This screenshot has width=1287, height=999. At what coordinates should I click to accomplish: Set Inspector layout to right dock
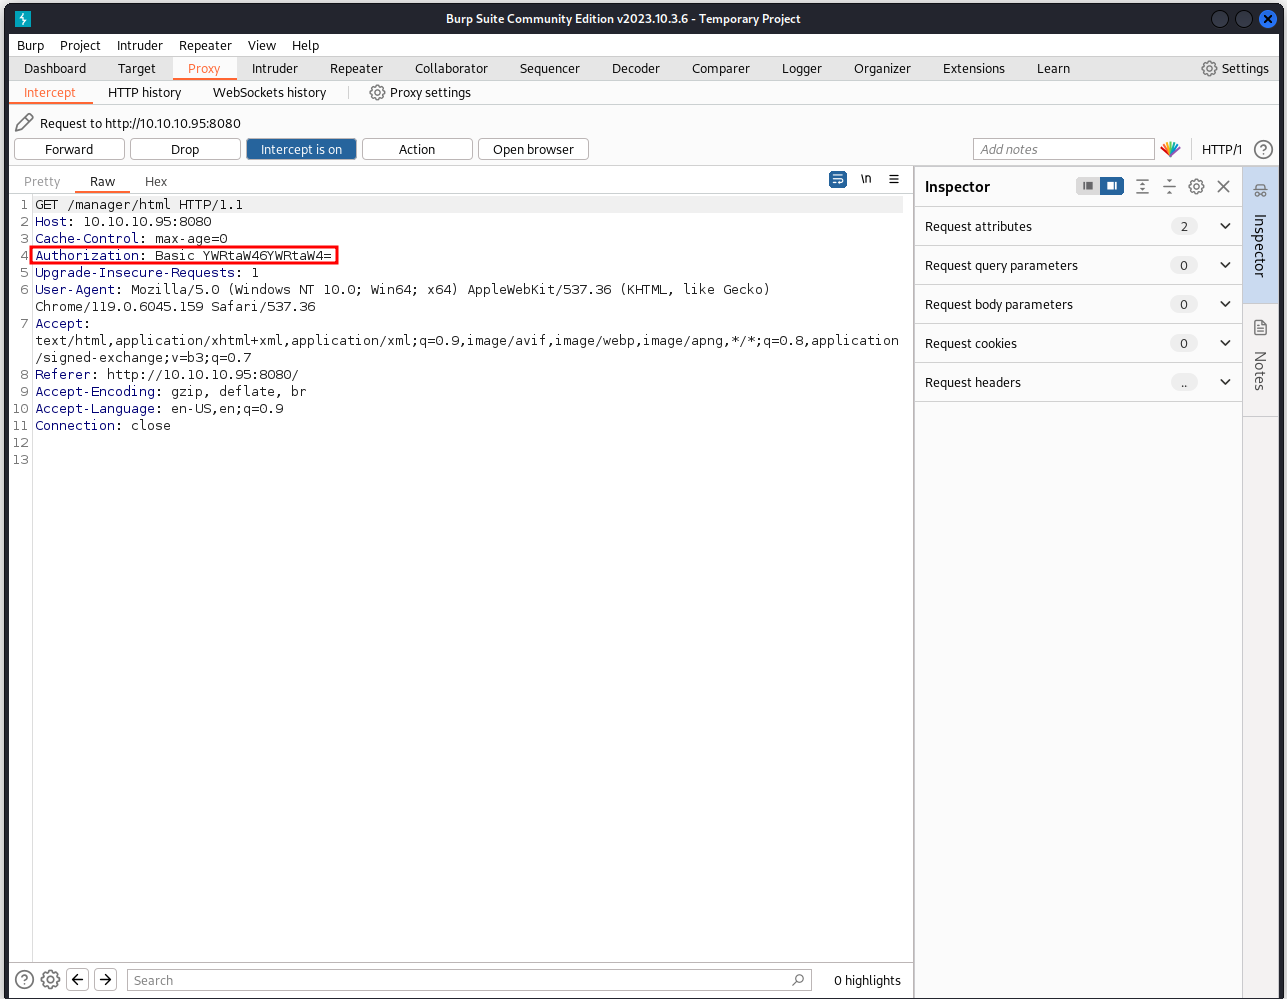(1111, 186)
